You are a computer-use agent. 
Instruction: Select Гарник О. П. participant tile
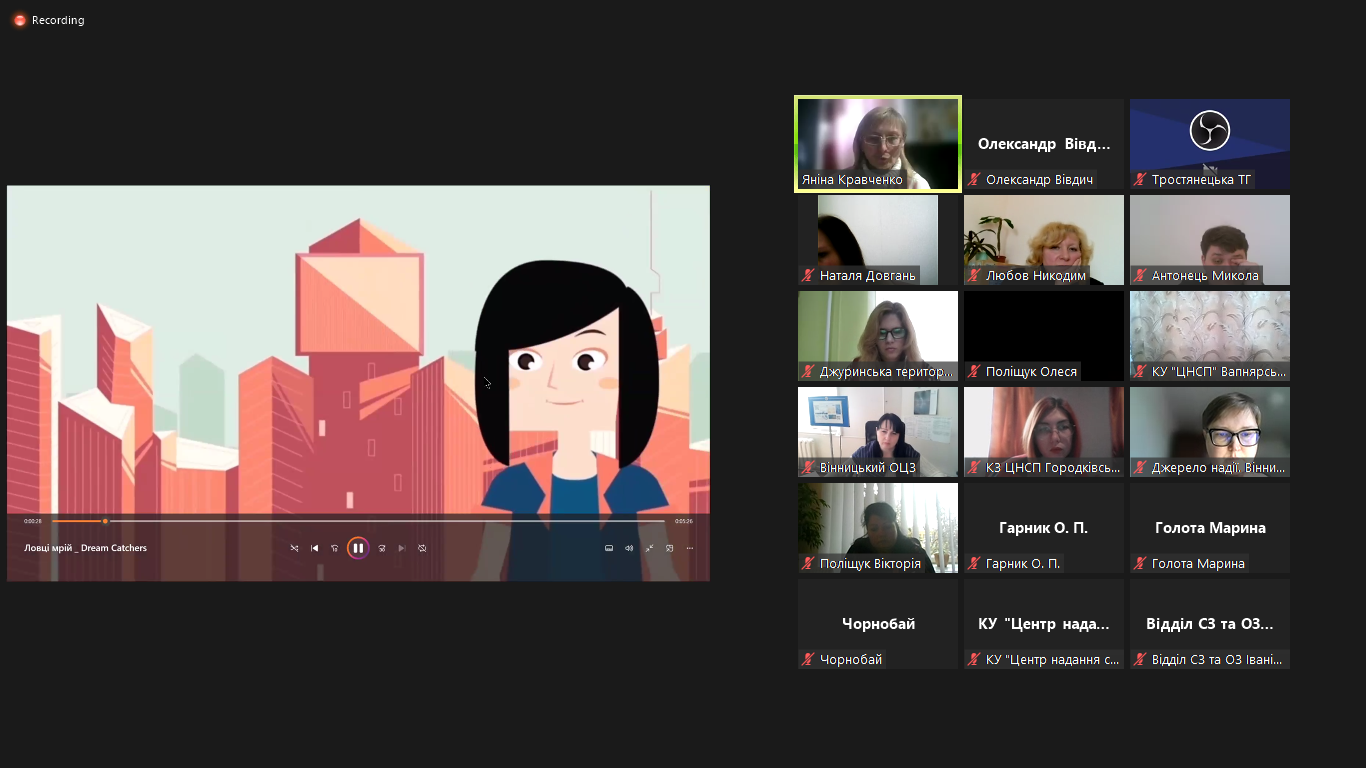point(1044,528)
